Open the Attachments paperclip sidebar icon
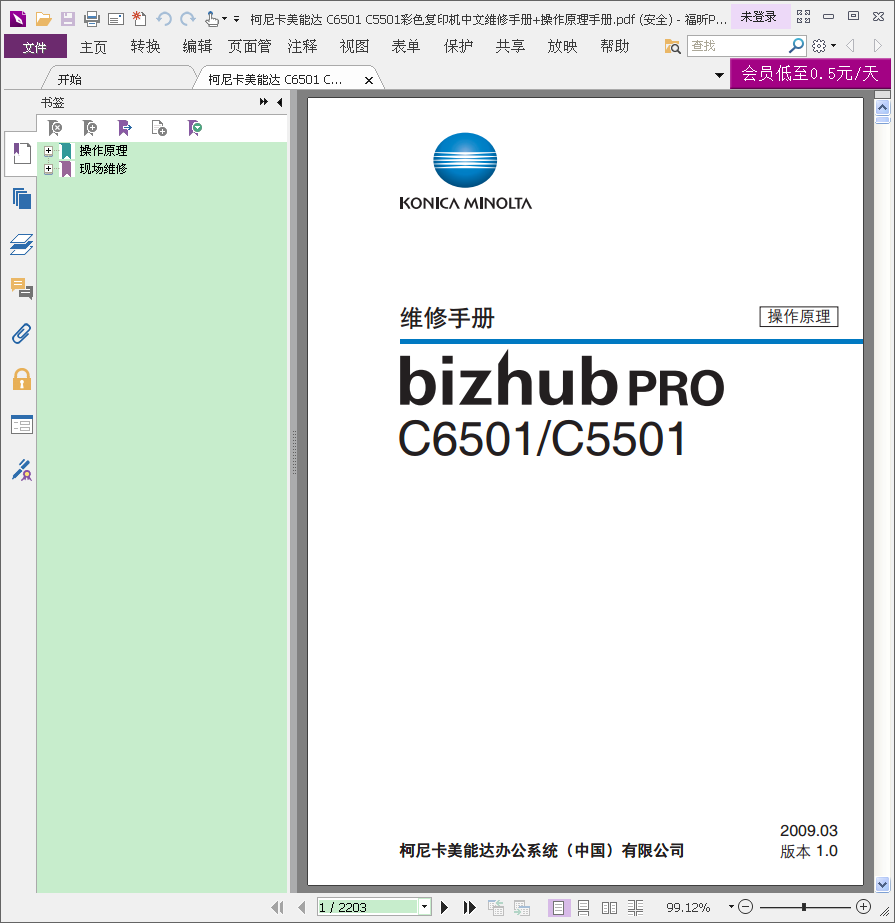 point(22,334)
